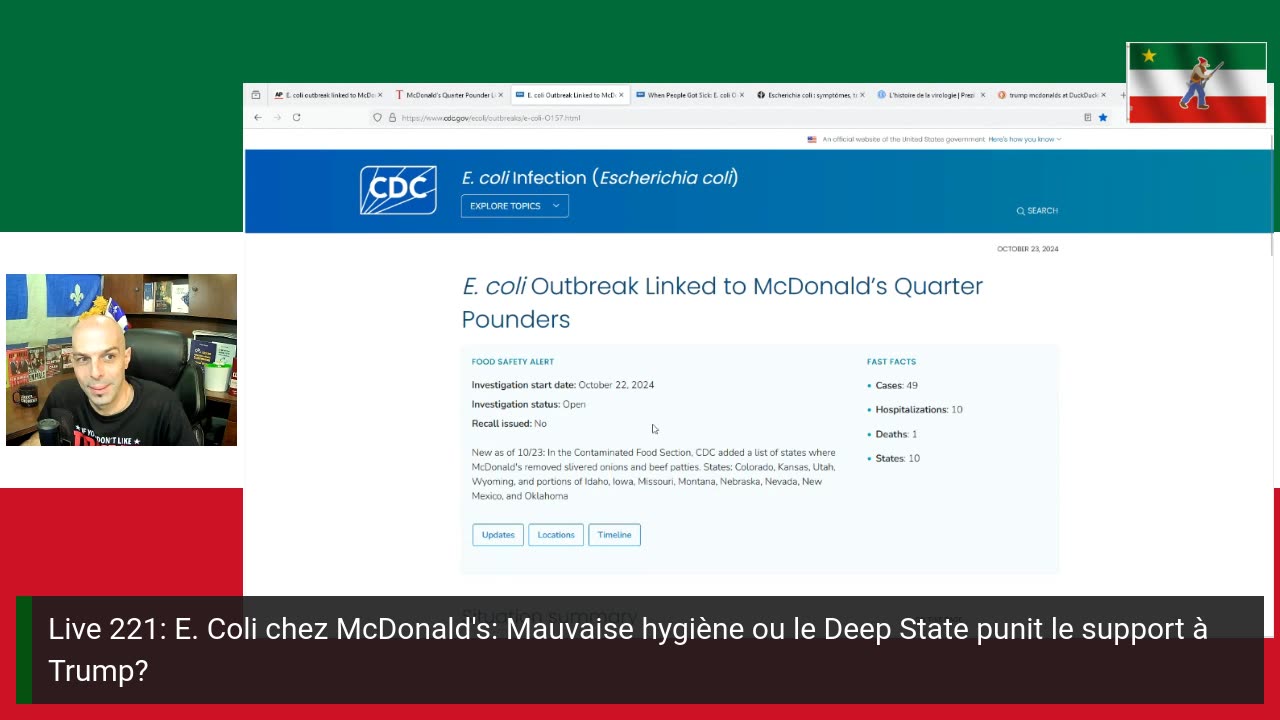The image size is (1280, 720).
Task: Close the Escherichia coli symptômes tab
Action: pyautogui.click(x=862, y=95)
